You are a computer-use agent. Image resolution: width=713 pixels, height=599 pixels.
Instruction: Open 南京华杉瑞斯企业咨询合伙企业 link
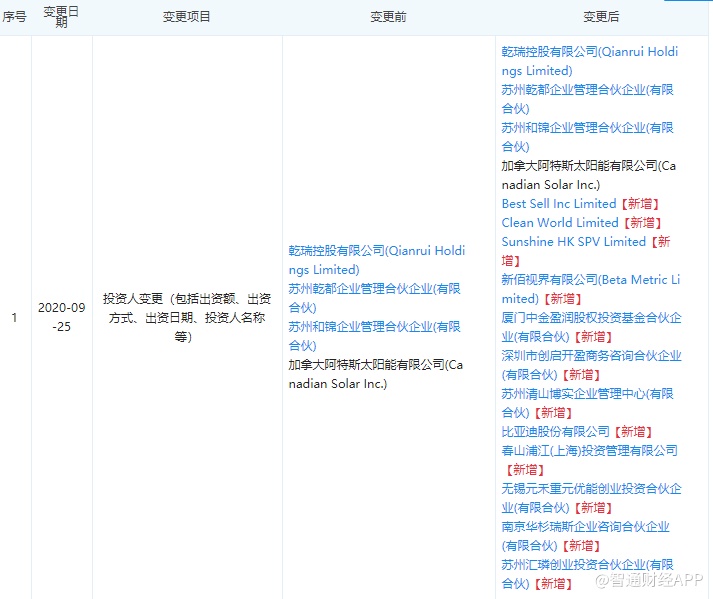tap(585, 536)
